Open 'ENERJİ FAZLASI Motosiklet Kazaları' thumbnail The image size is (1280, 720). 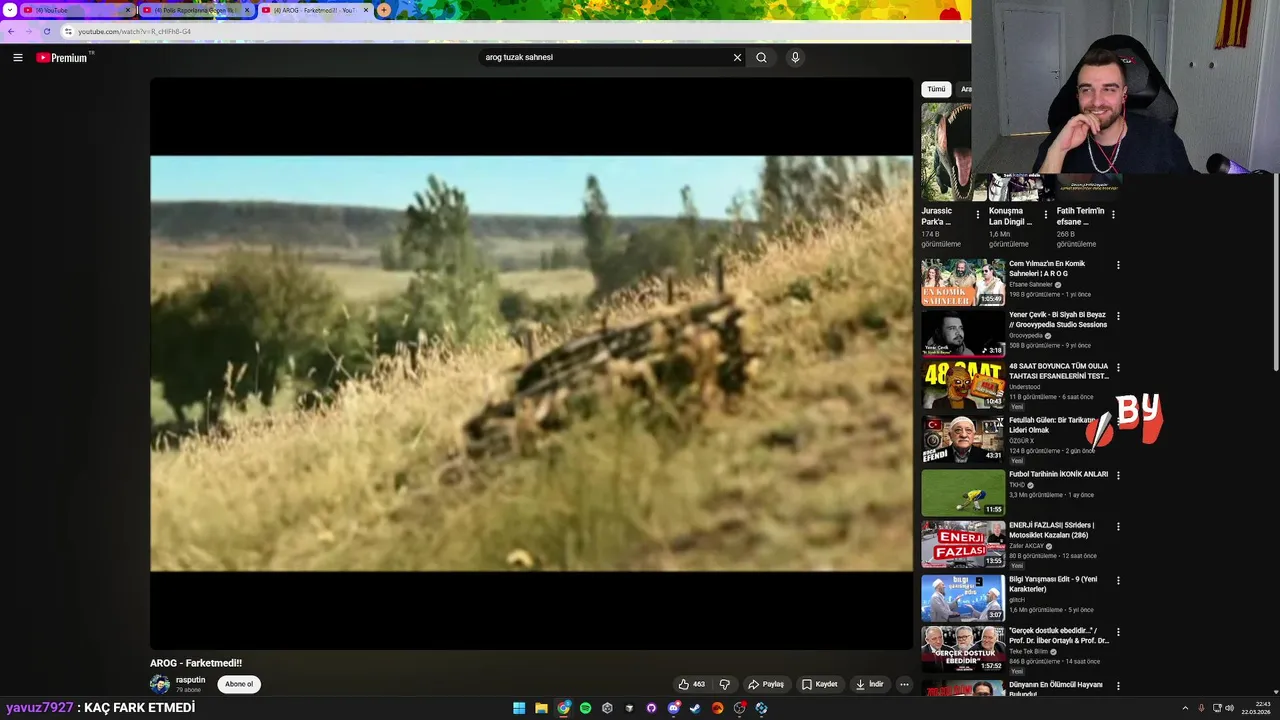[x=963, y=544]
